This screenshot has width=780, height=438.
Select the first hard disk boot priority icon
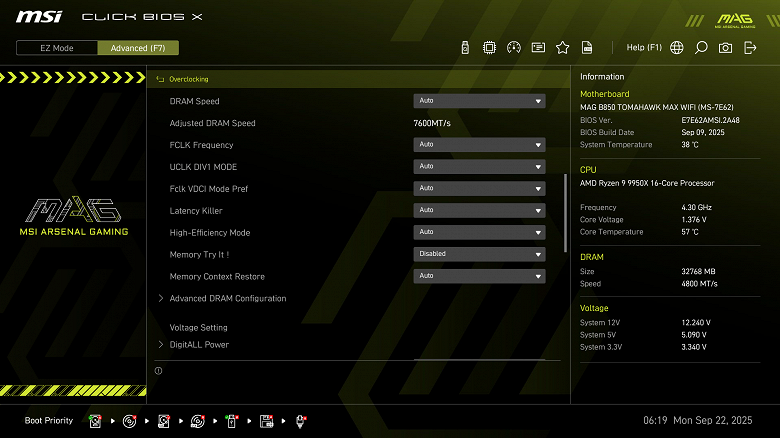[95, 421]
